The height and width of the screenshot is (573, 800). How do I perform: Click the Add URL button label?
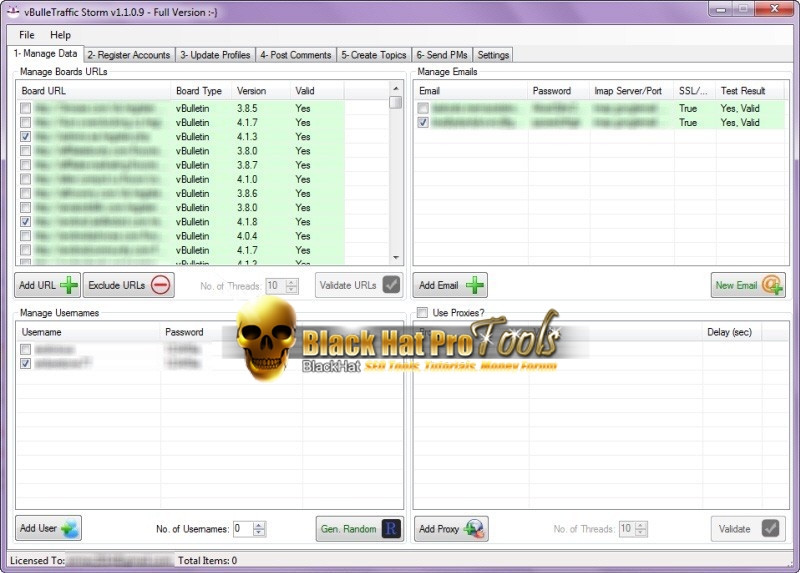(37, 285)
